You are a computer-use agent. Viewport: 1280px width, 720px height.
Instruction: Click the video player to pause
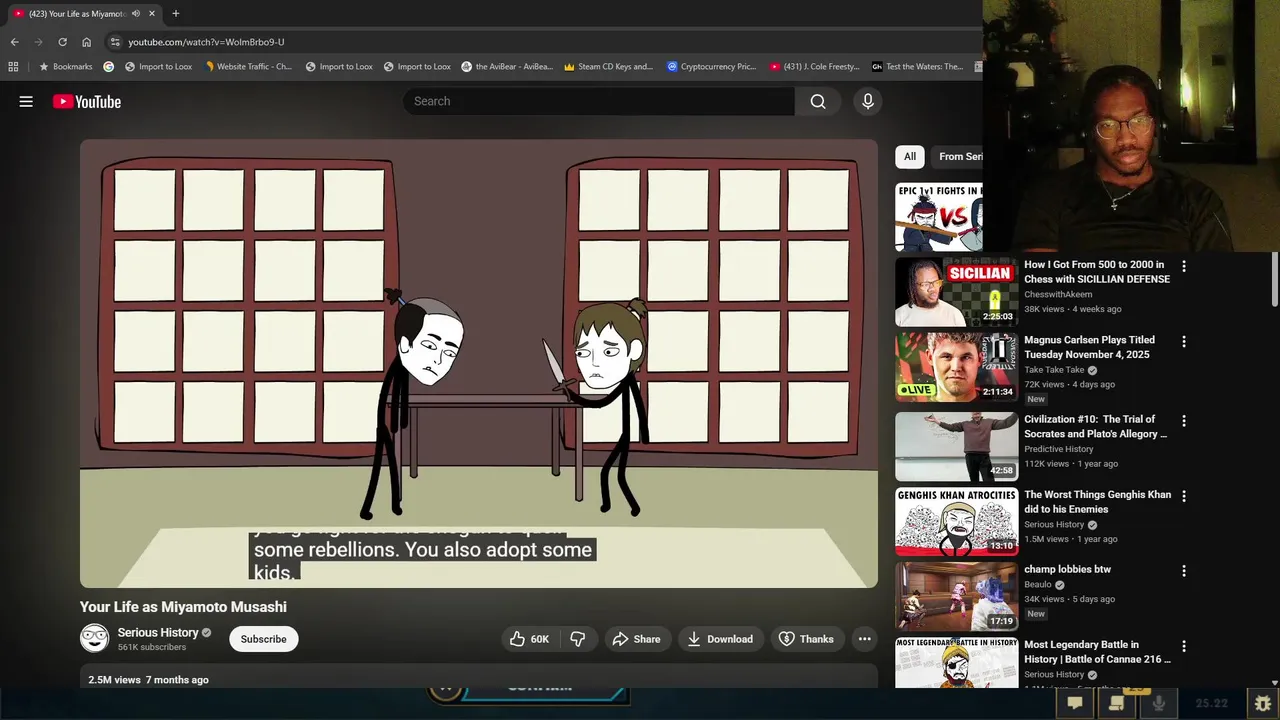point(479,363)
